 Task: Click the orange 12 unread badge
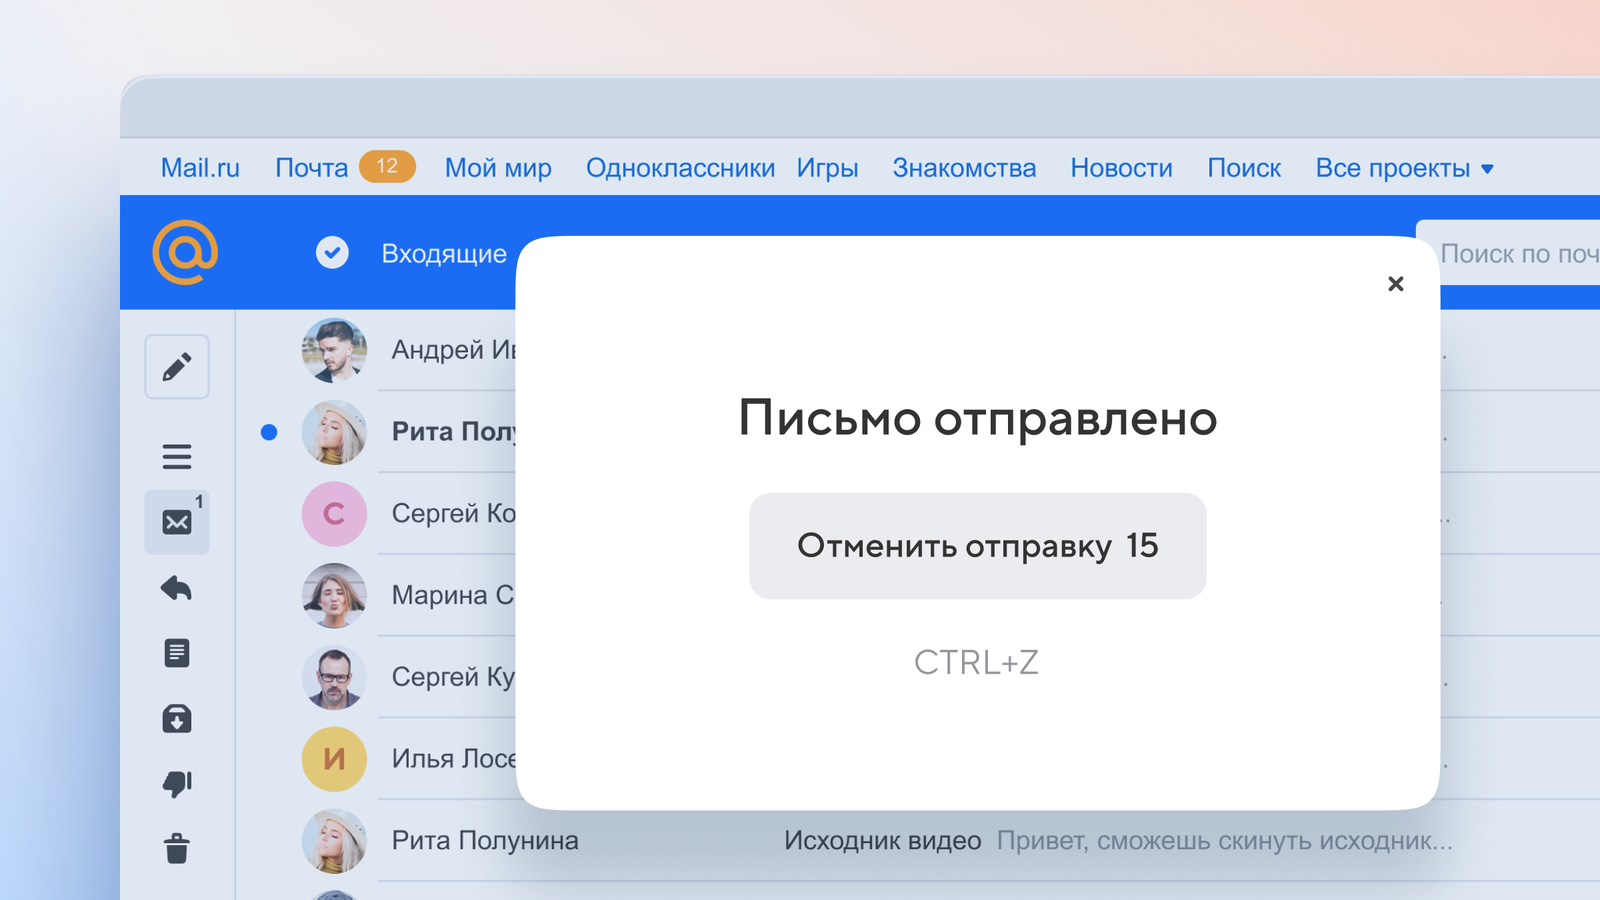coord(387,167)
